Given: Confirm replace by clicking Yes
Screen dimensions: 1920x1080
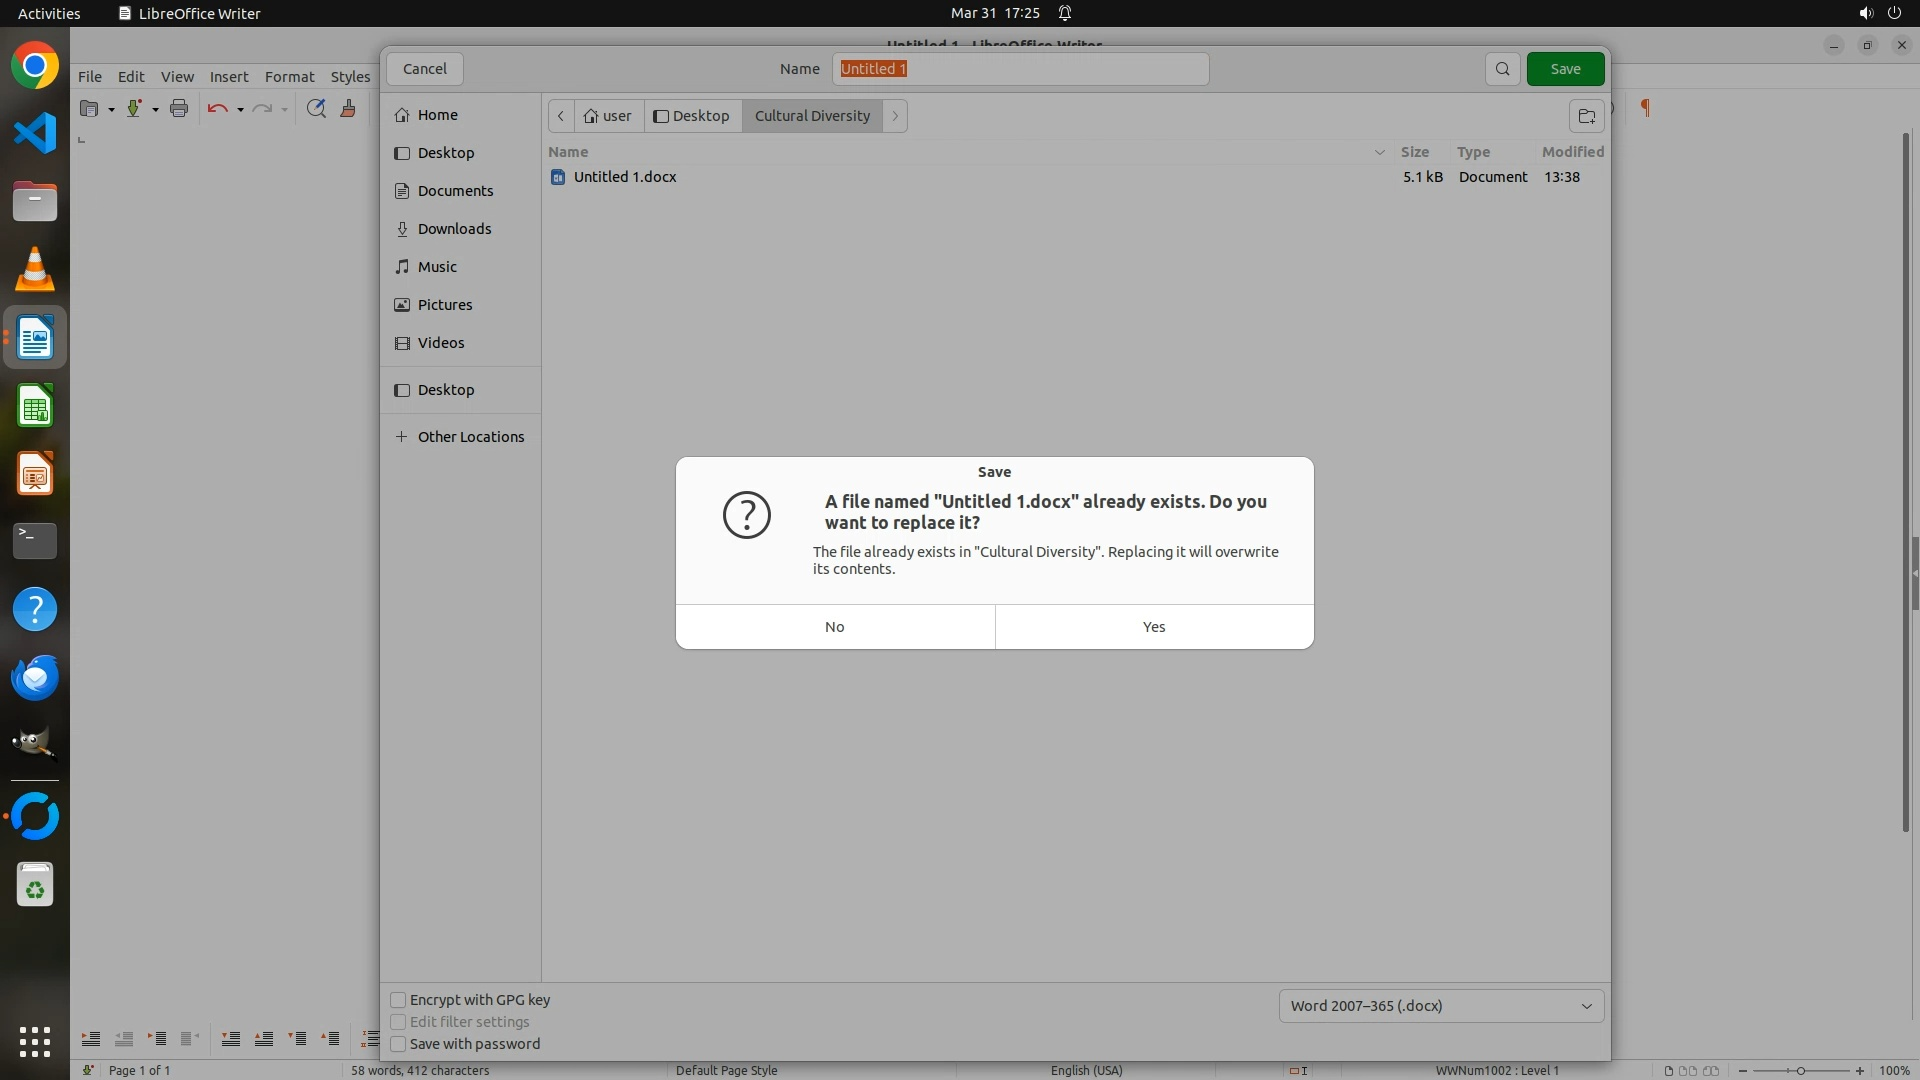Looking at the screenshot, I should (x=1154, y=627).
